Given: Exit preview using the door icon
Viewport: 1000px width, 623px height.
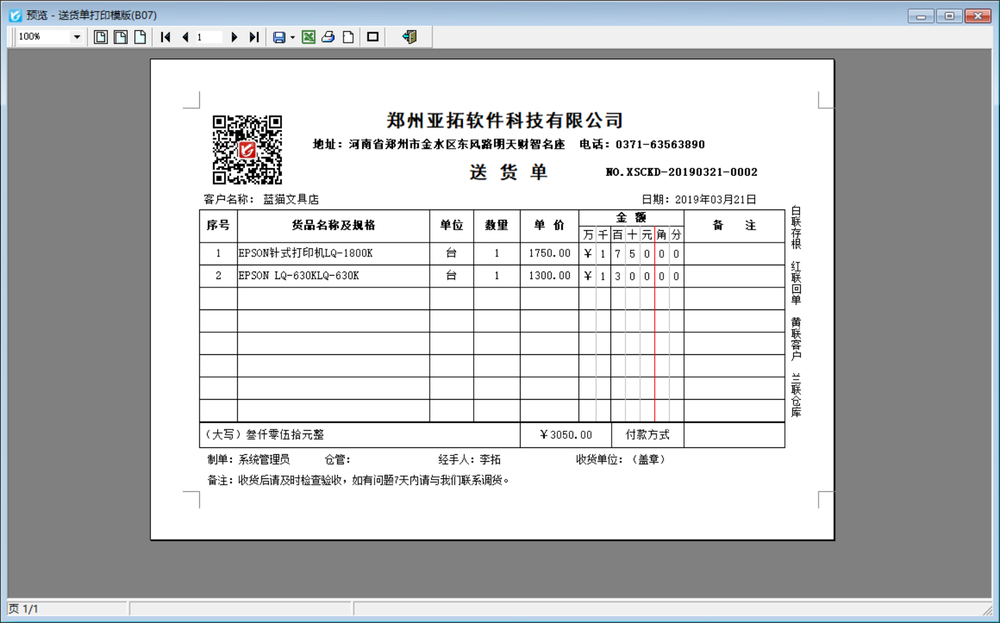Looking at the screenshot, I should click(x=409, y=37).
